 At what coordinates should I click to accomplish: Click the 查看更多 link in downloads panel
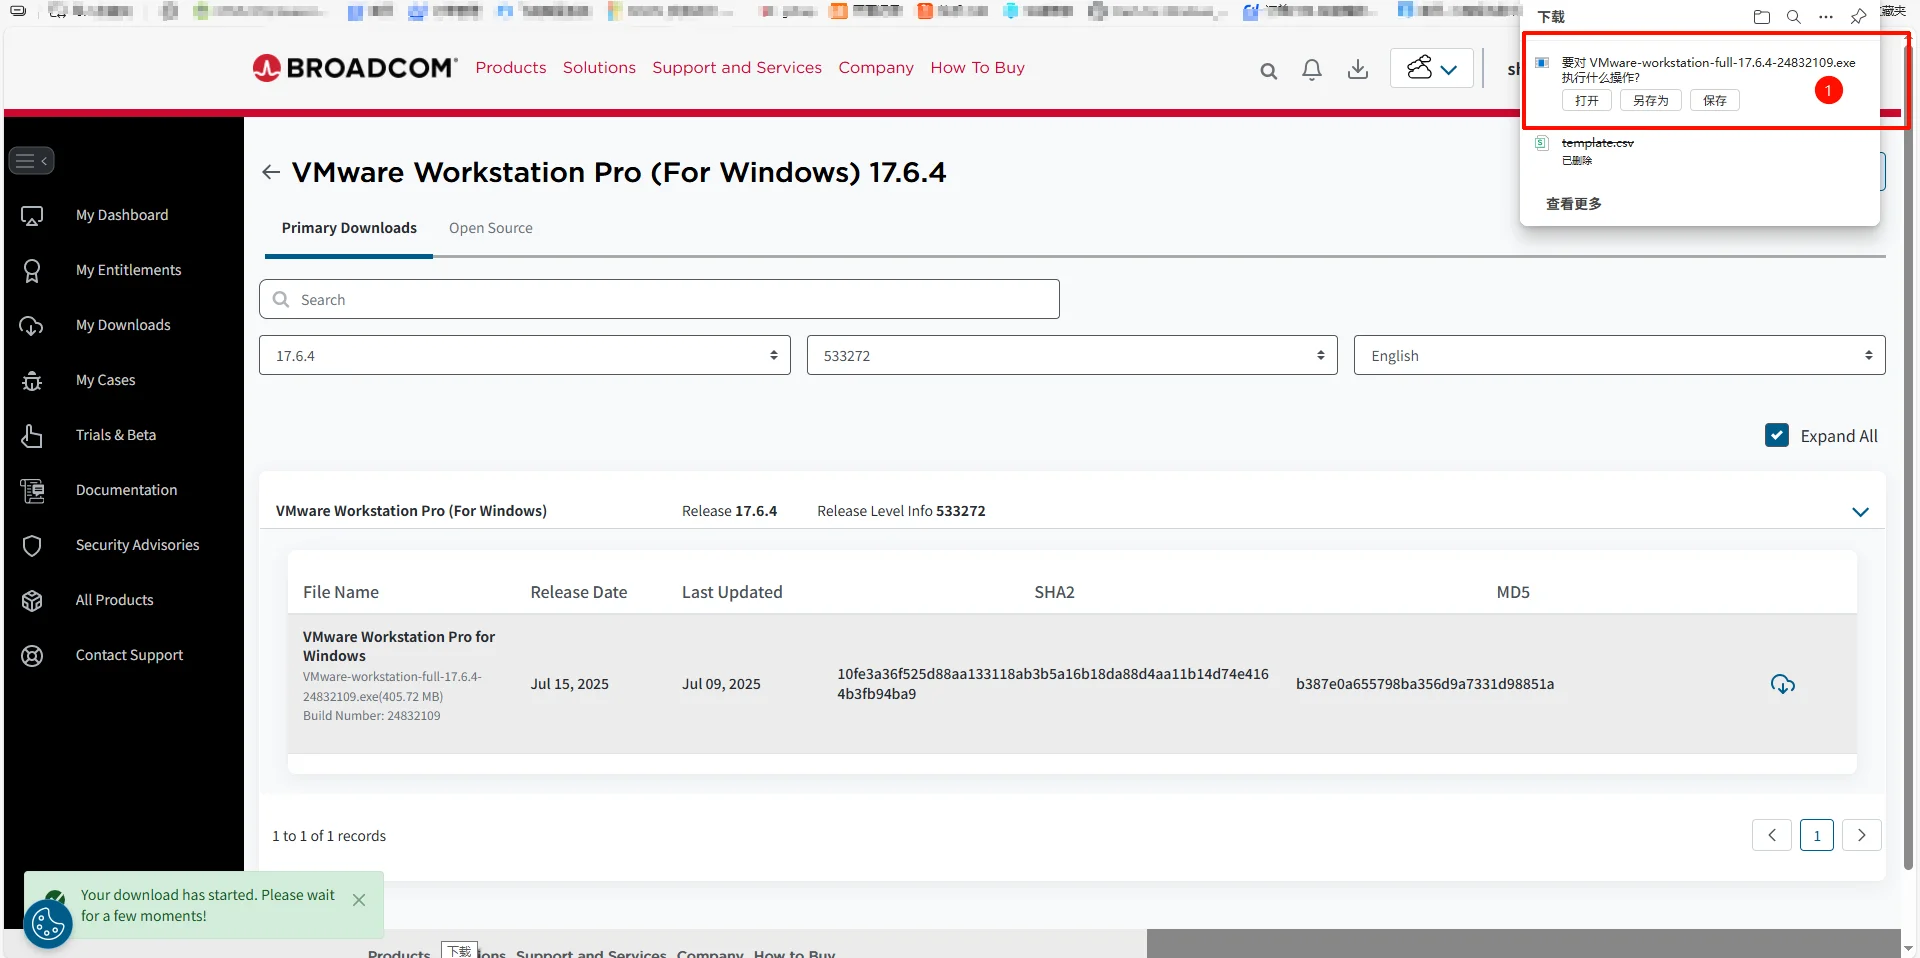[1572, 203]
